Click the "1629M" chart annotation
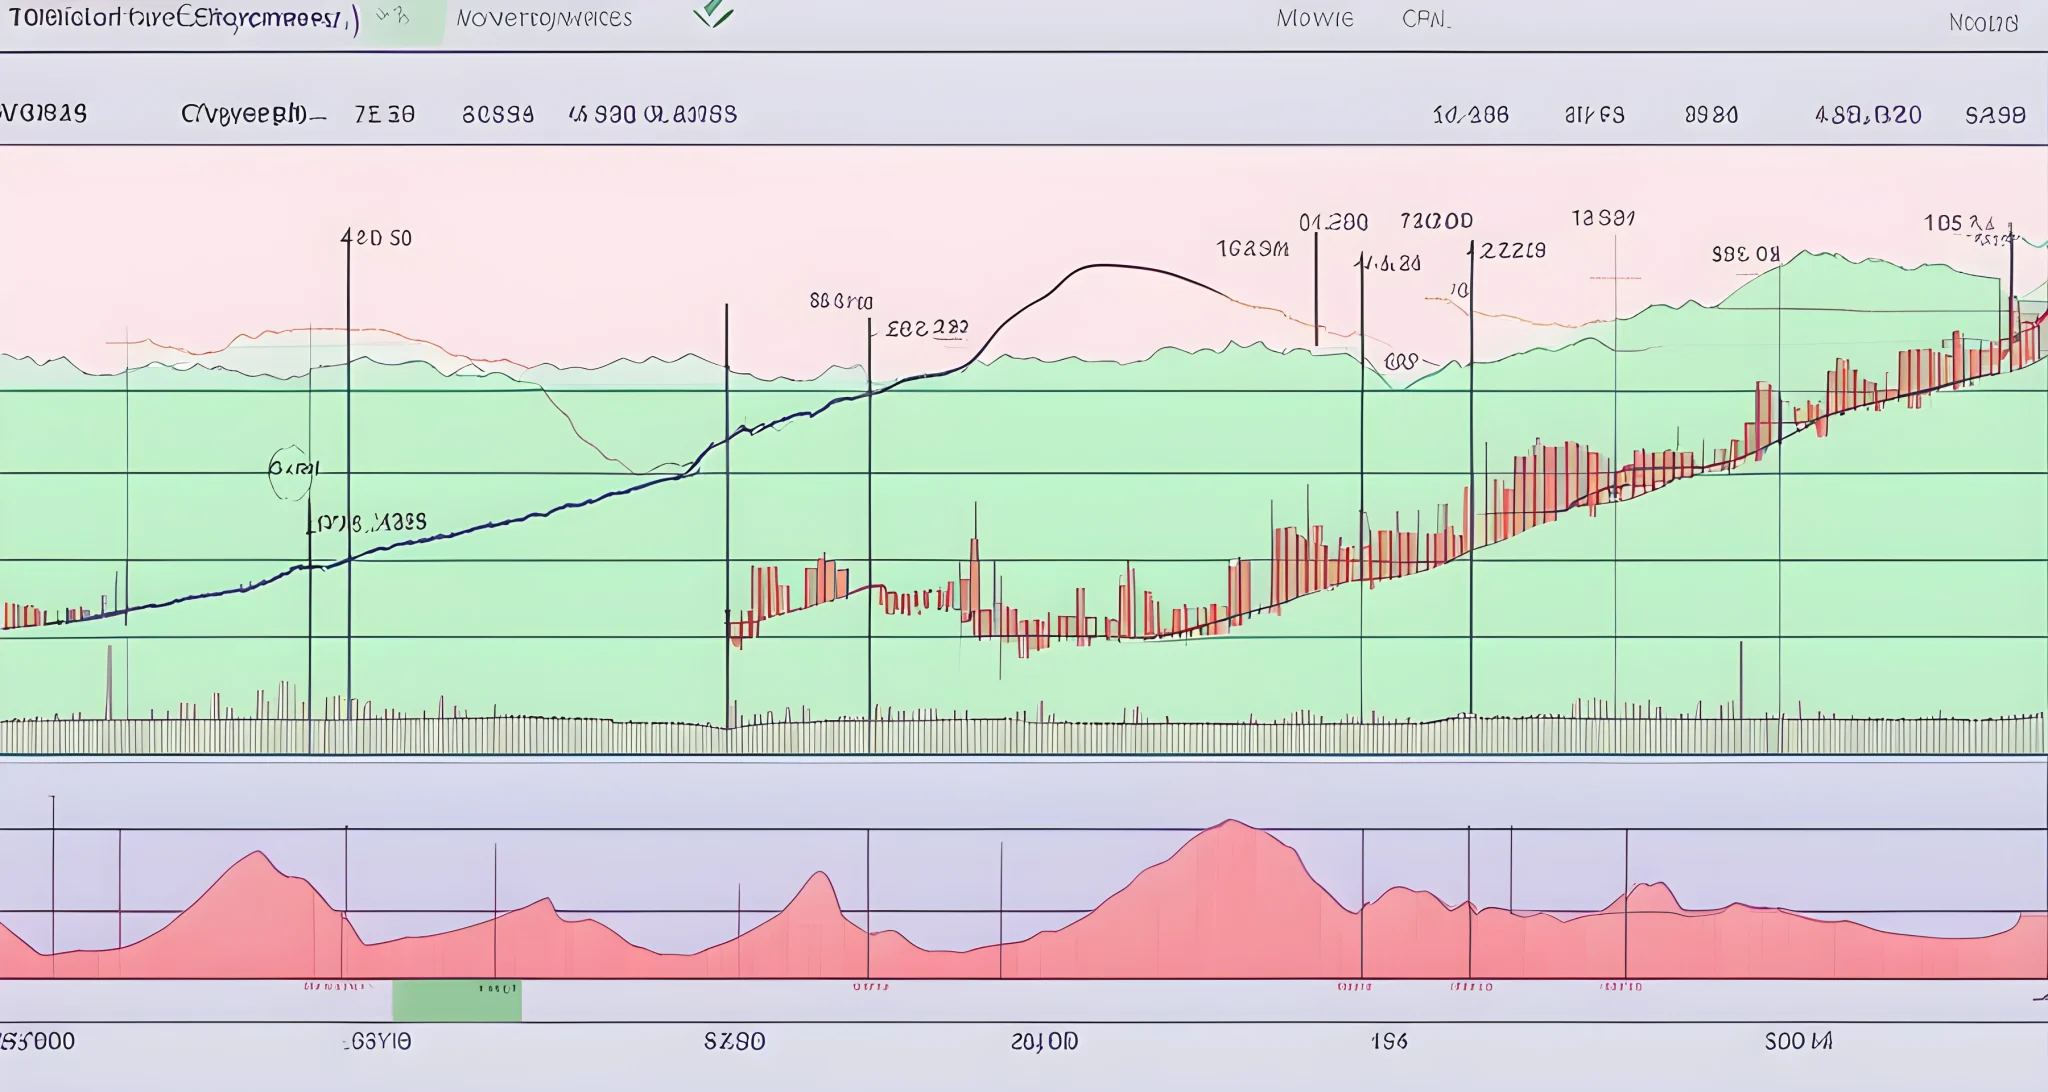 [1252, 248]
